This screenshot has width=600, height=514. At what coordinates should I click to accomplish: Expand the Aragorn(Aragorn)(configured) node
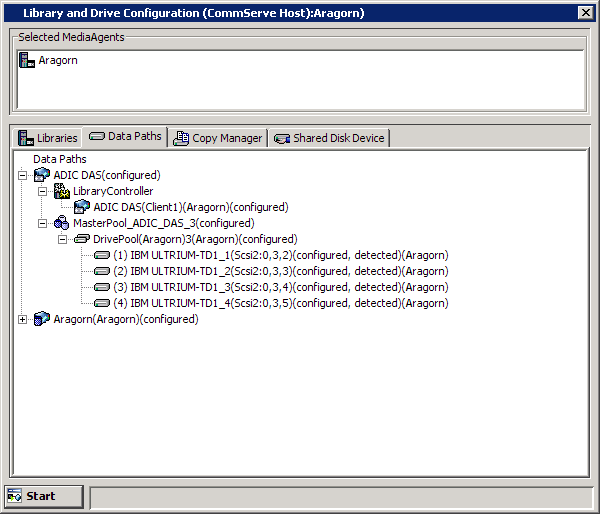coord(23,320)
